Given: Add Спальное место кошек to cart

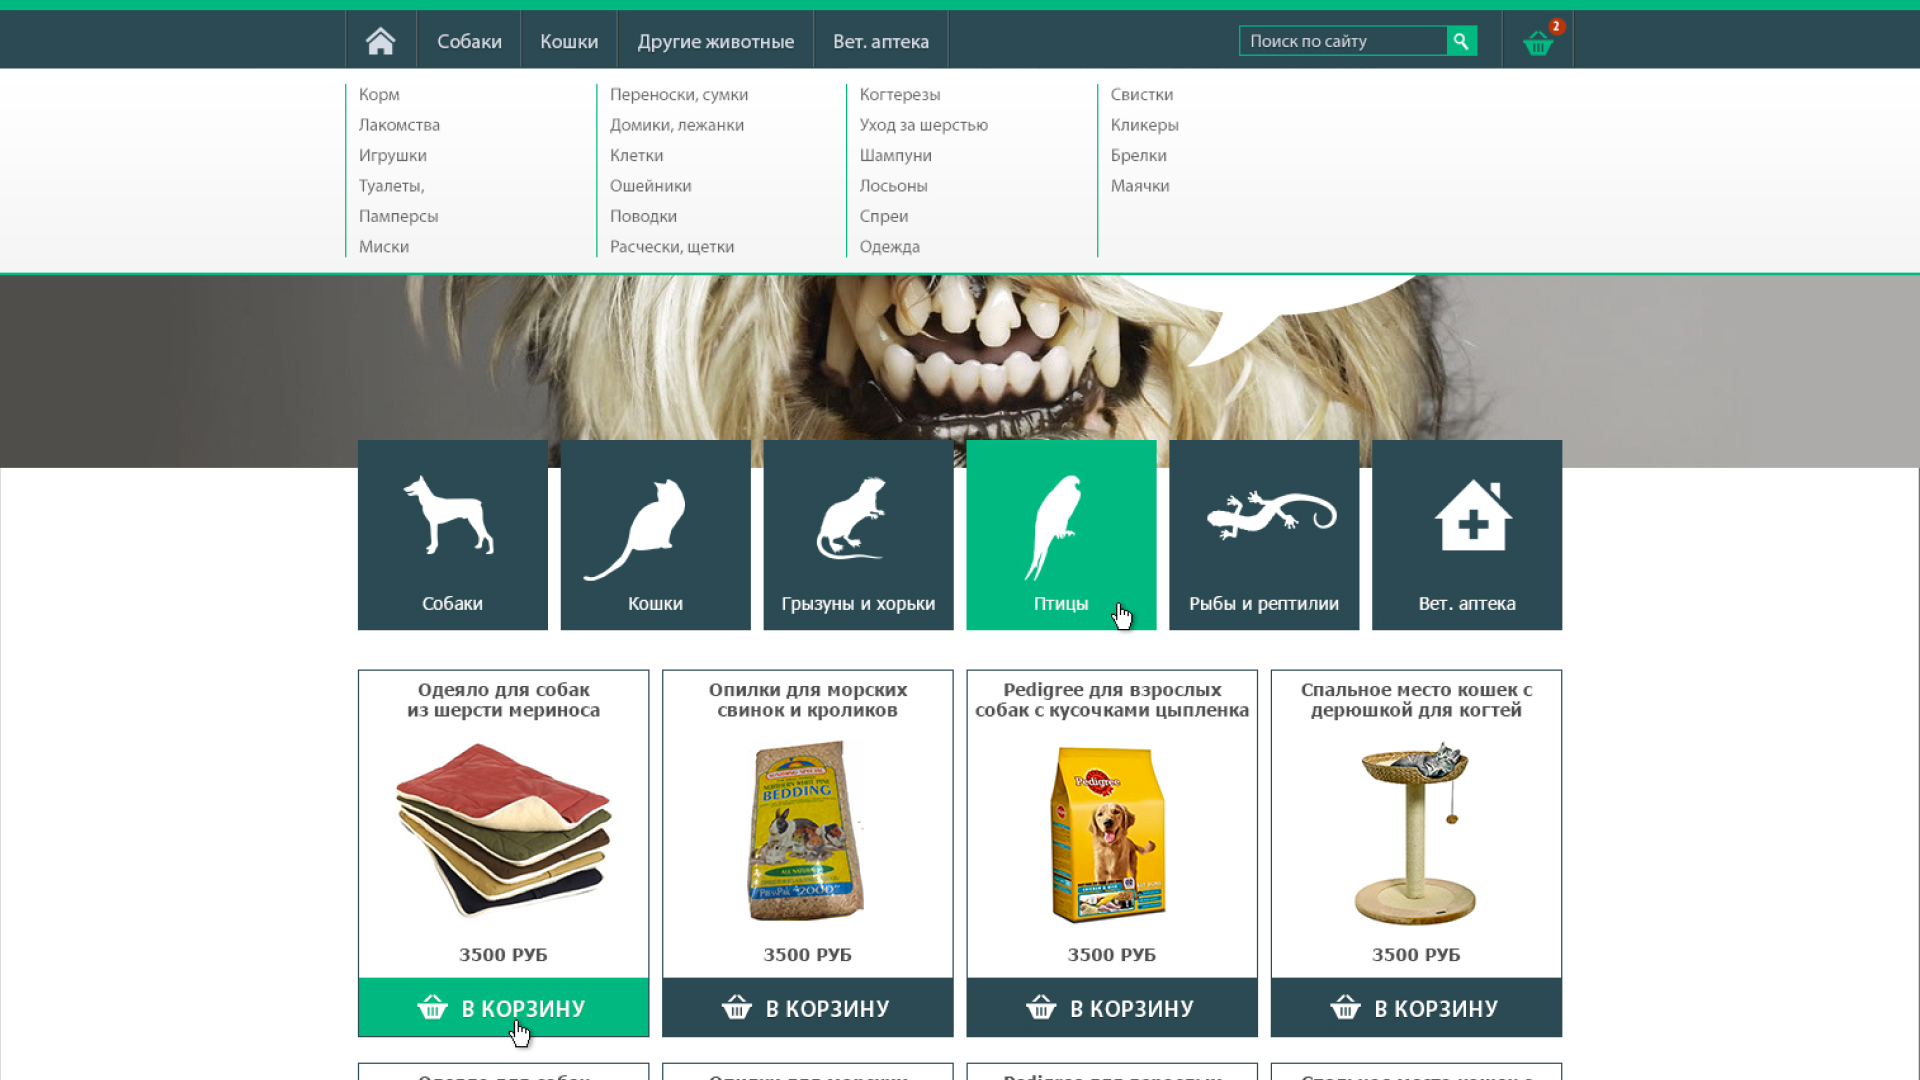Looking at the screenshot, I should point(1416,1007).
